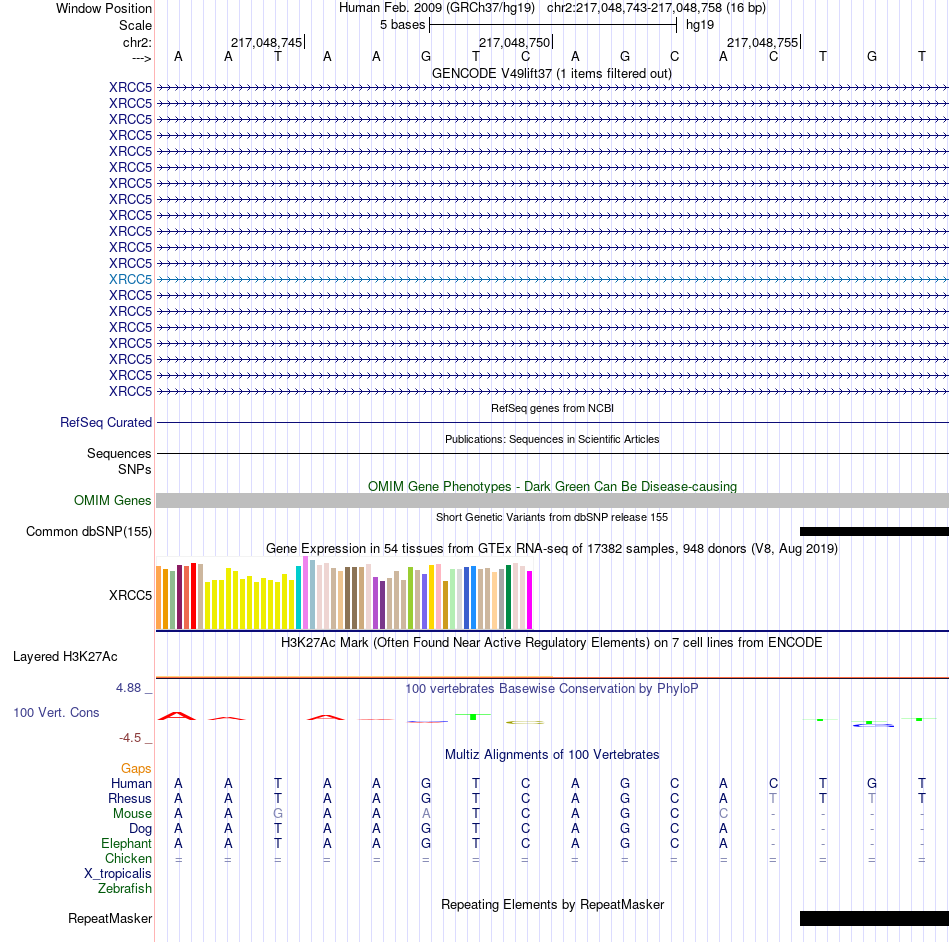950x942 pixels.
Task: Click the X_tropicalis species row label
Action: [118, 874]
